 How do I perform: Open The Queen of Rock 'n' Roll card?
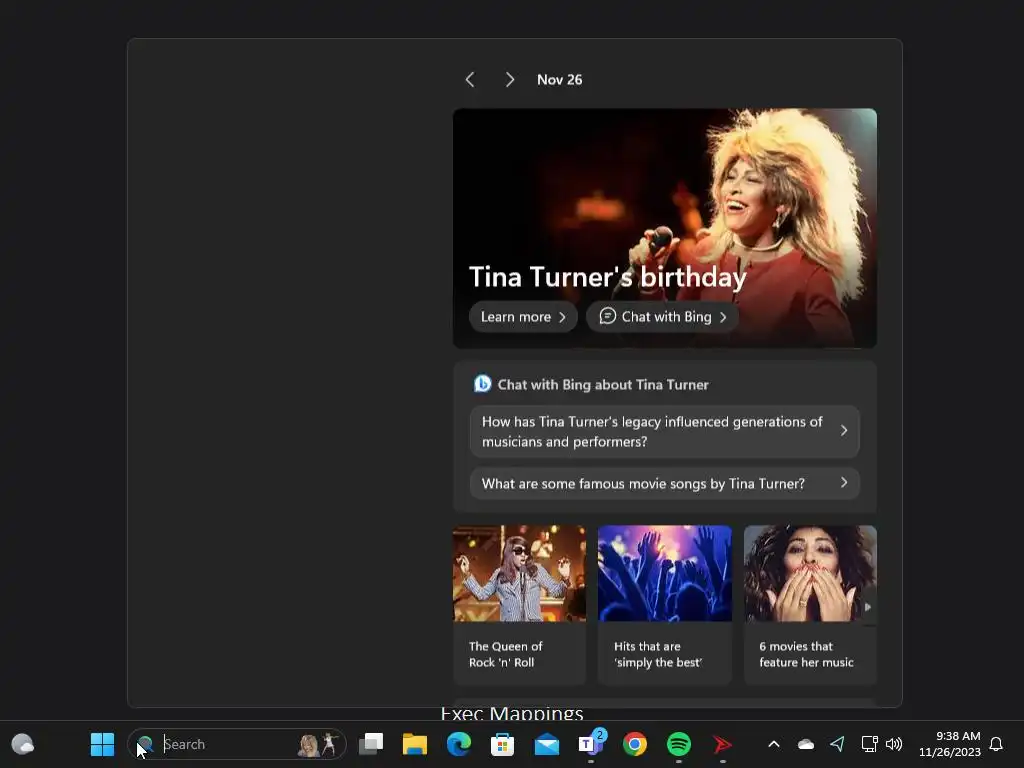click(x=519, y=605)
